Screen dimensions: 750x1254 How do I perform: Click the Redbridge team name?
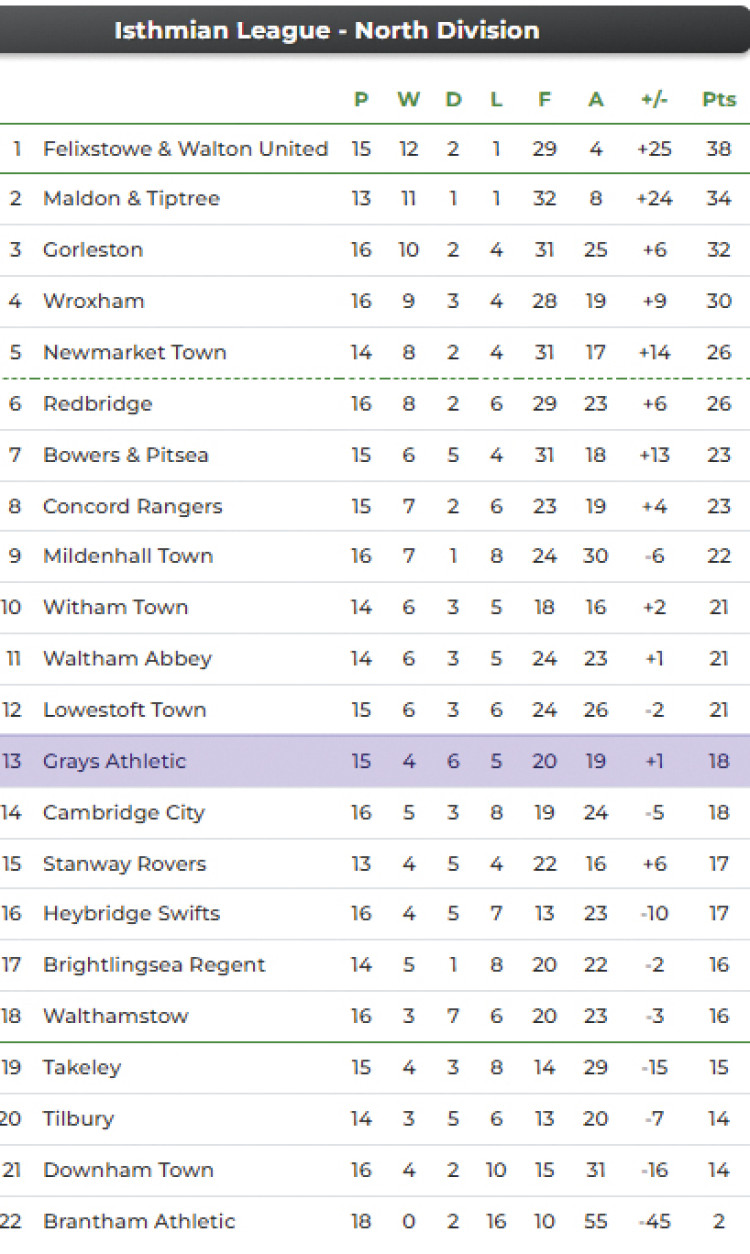coord(97,404)
